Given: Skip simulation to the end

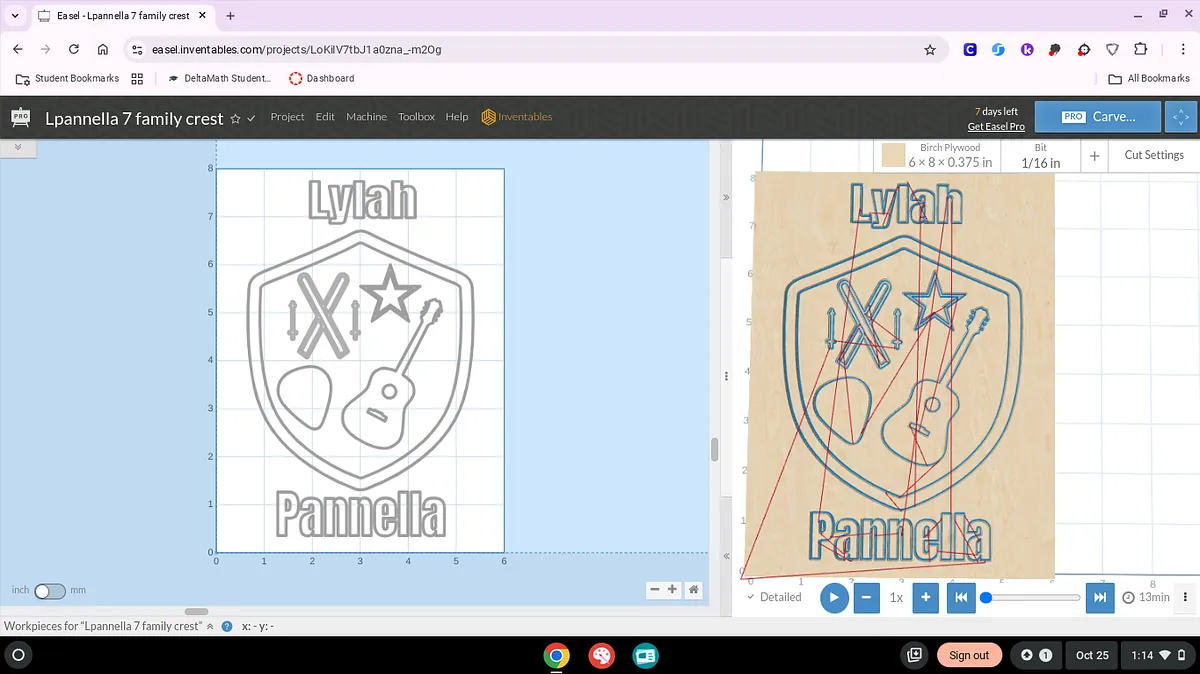Looking at the screenshot, I should (x=1099, y=597).
